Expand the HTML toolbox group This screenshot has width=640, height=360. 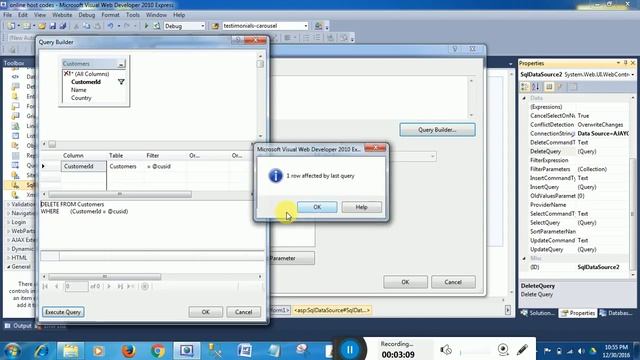[9, 258]
